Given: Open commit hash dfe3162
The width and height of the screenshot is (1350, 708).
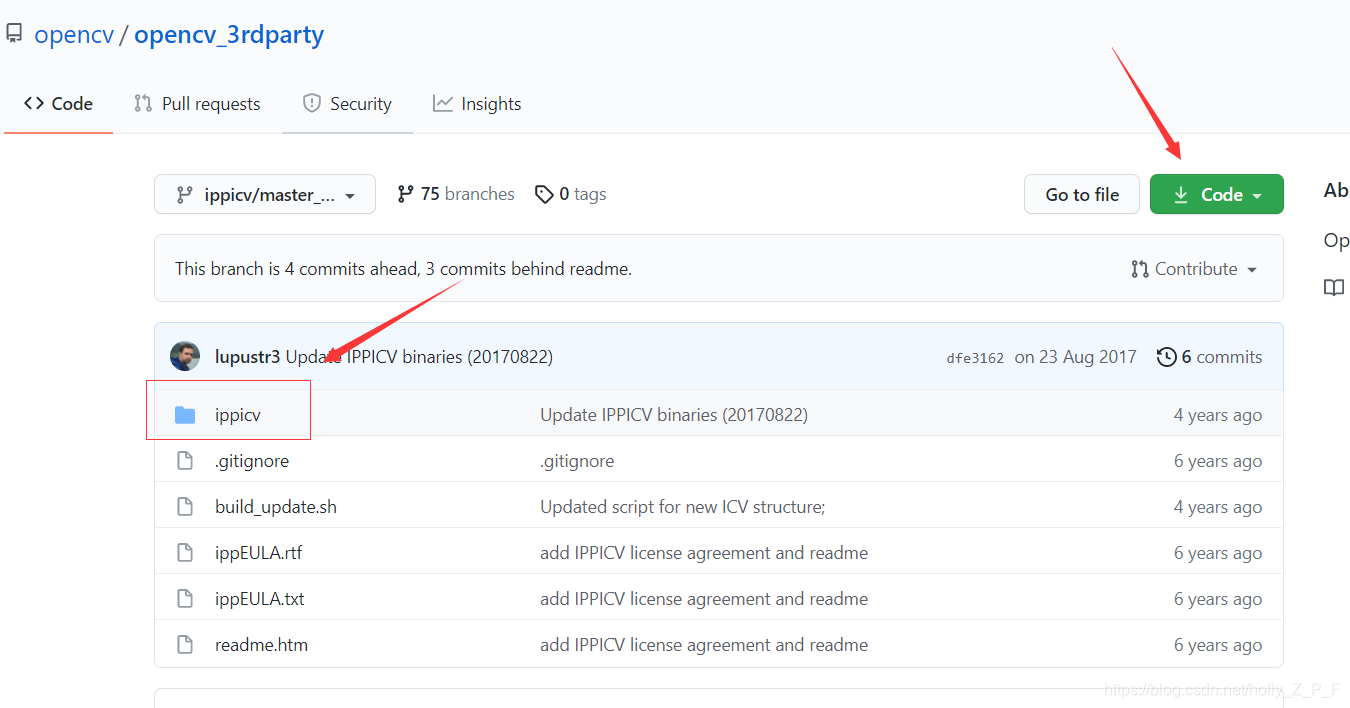Looking at the screenshot, I should point(975,358).
